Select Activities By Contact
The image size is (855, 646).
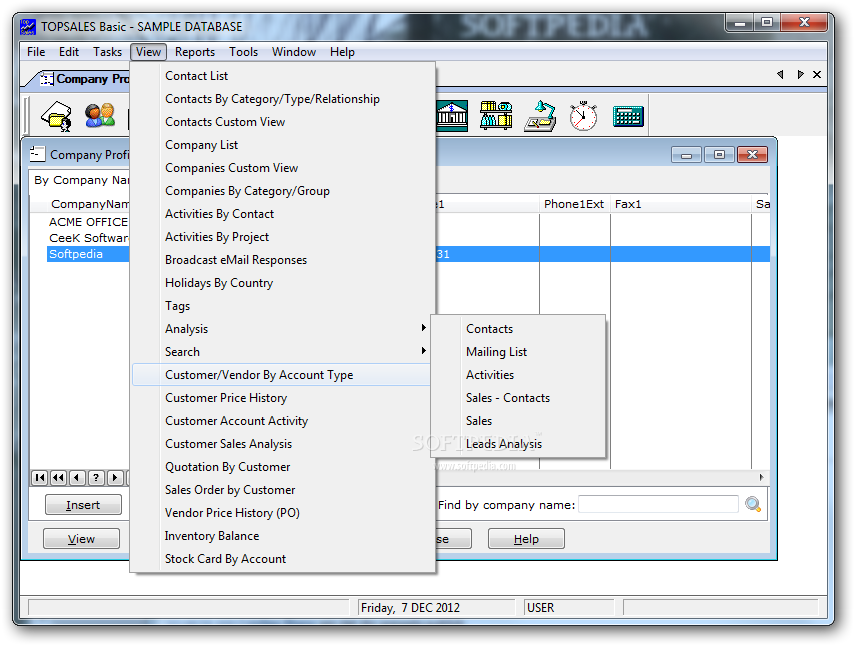pos(281,214)
